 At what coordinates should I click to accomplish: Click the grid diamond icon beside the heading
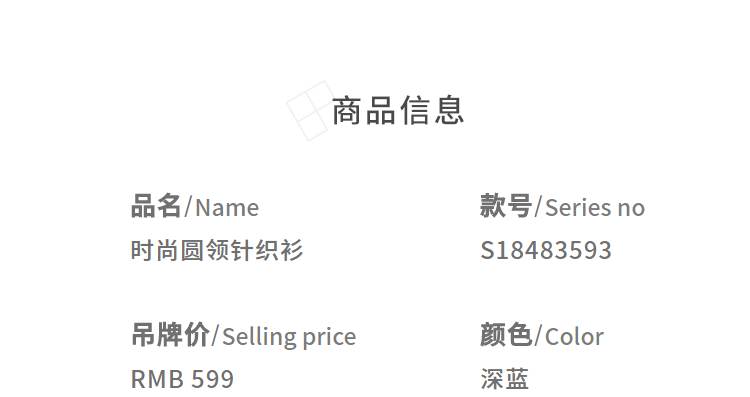(310, 110)
